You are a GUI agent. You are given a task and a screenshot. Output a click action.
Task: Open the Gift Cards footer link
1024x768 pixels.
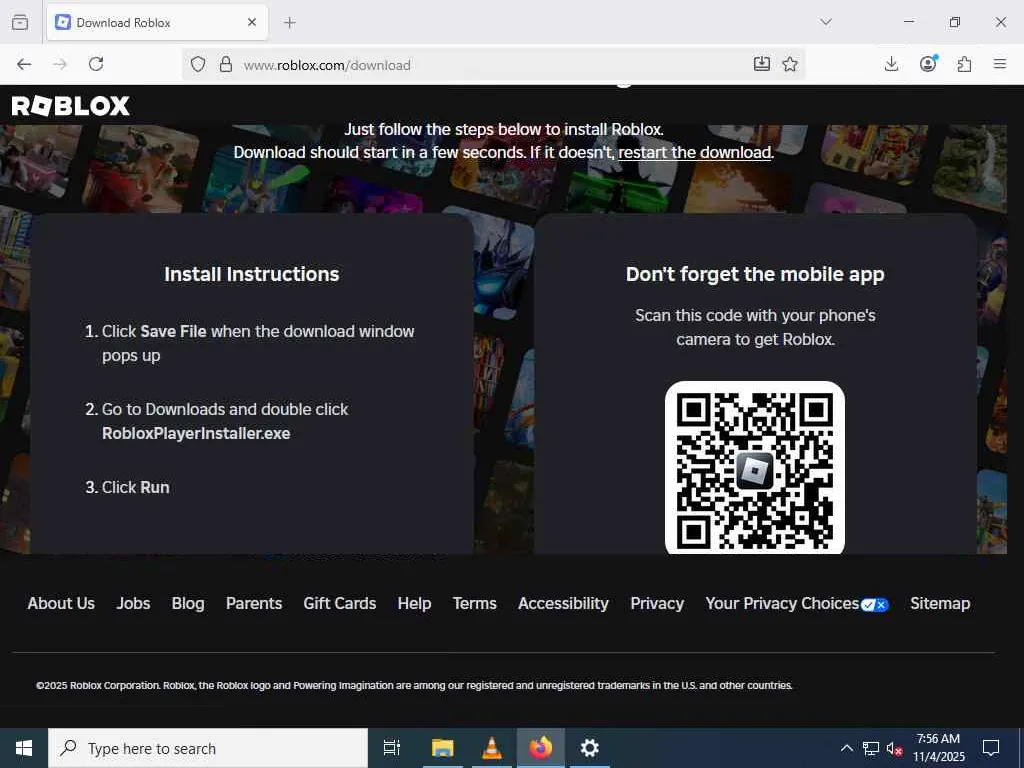pos(340,603)
